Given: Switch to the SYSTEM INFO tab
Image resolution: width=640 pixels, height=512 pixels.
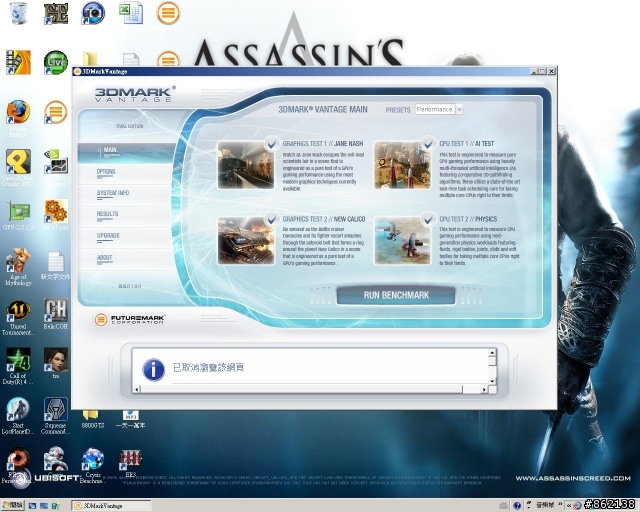Looking at the screenshot, I should 127,194.
